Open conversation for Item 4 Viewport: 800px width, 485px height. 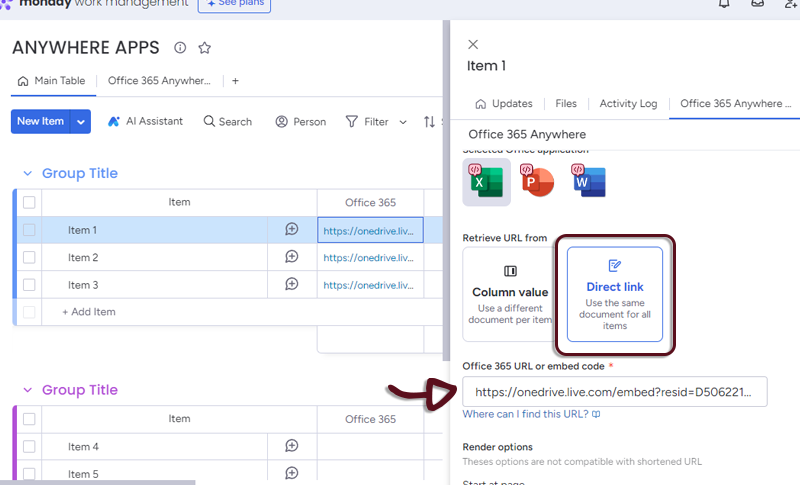(x=292, y=447)
